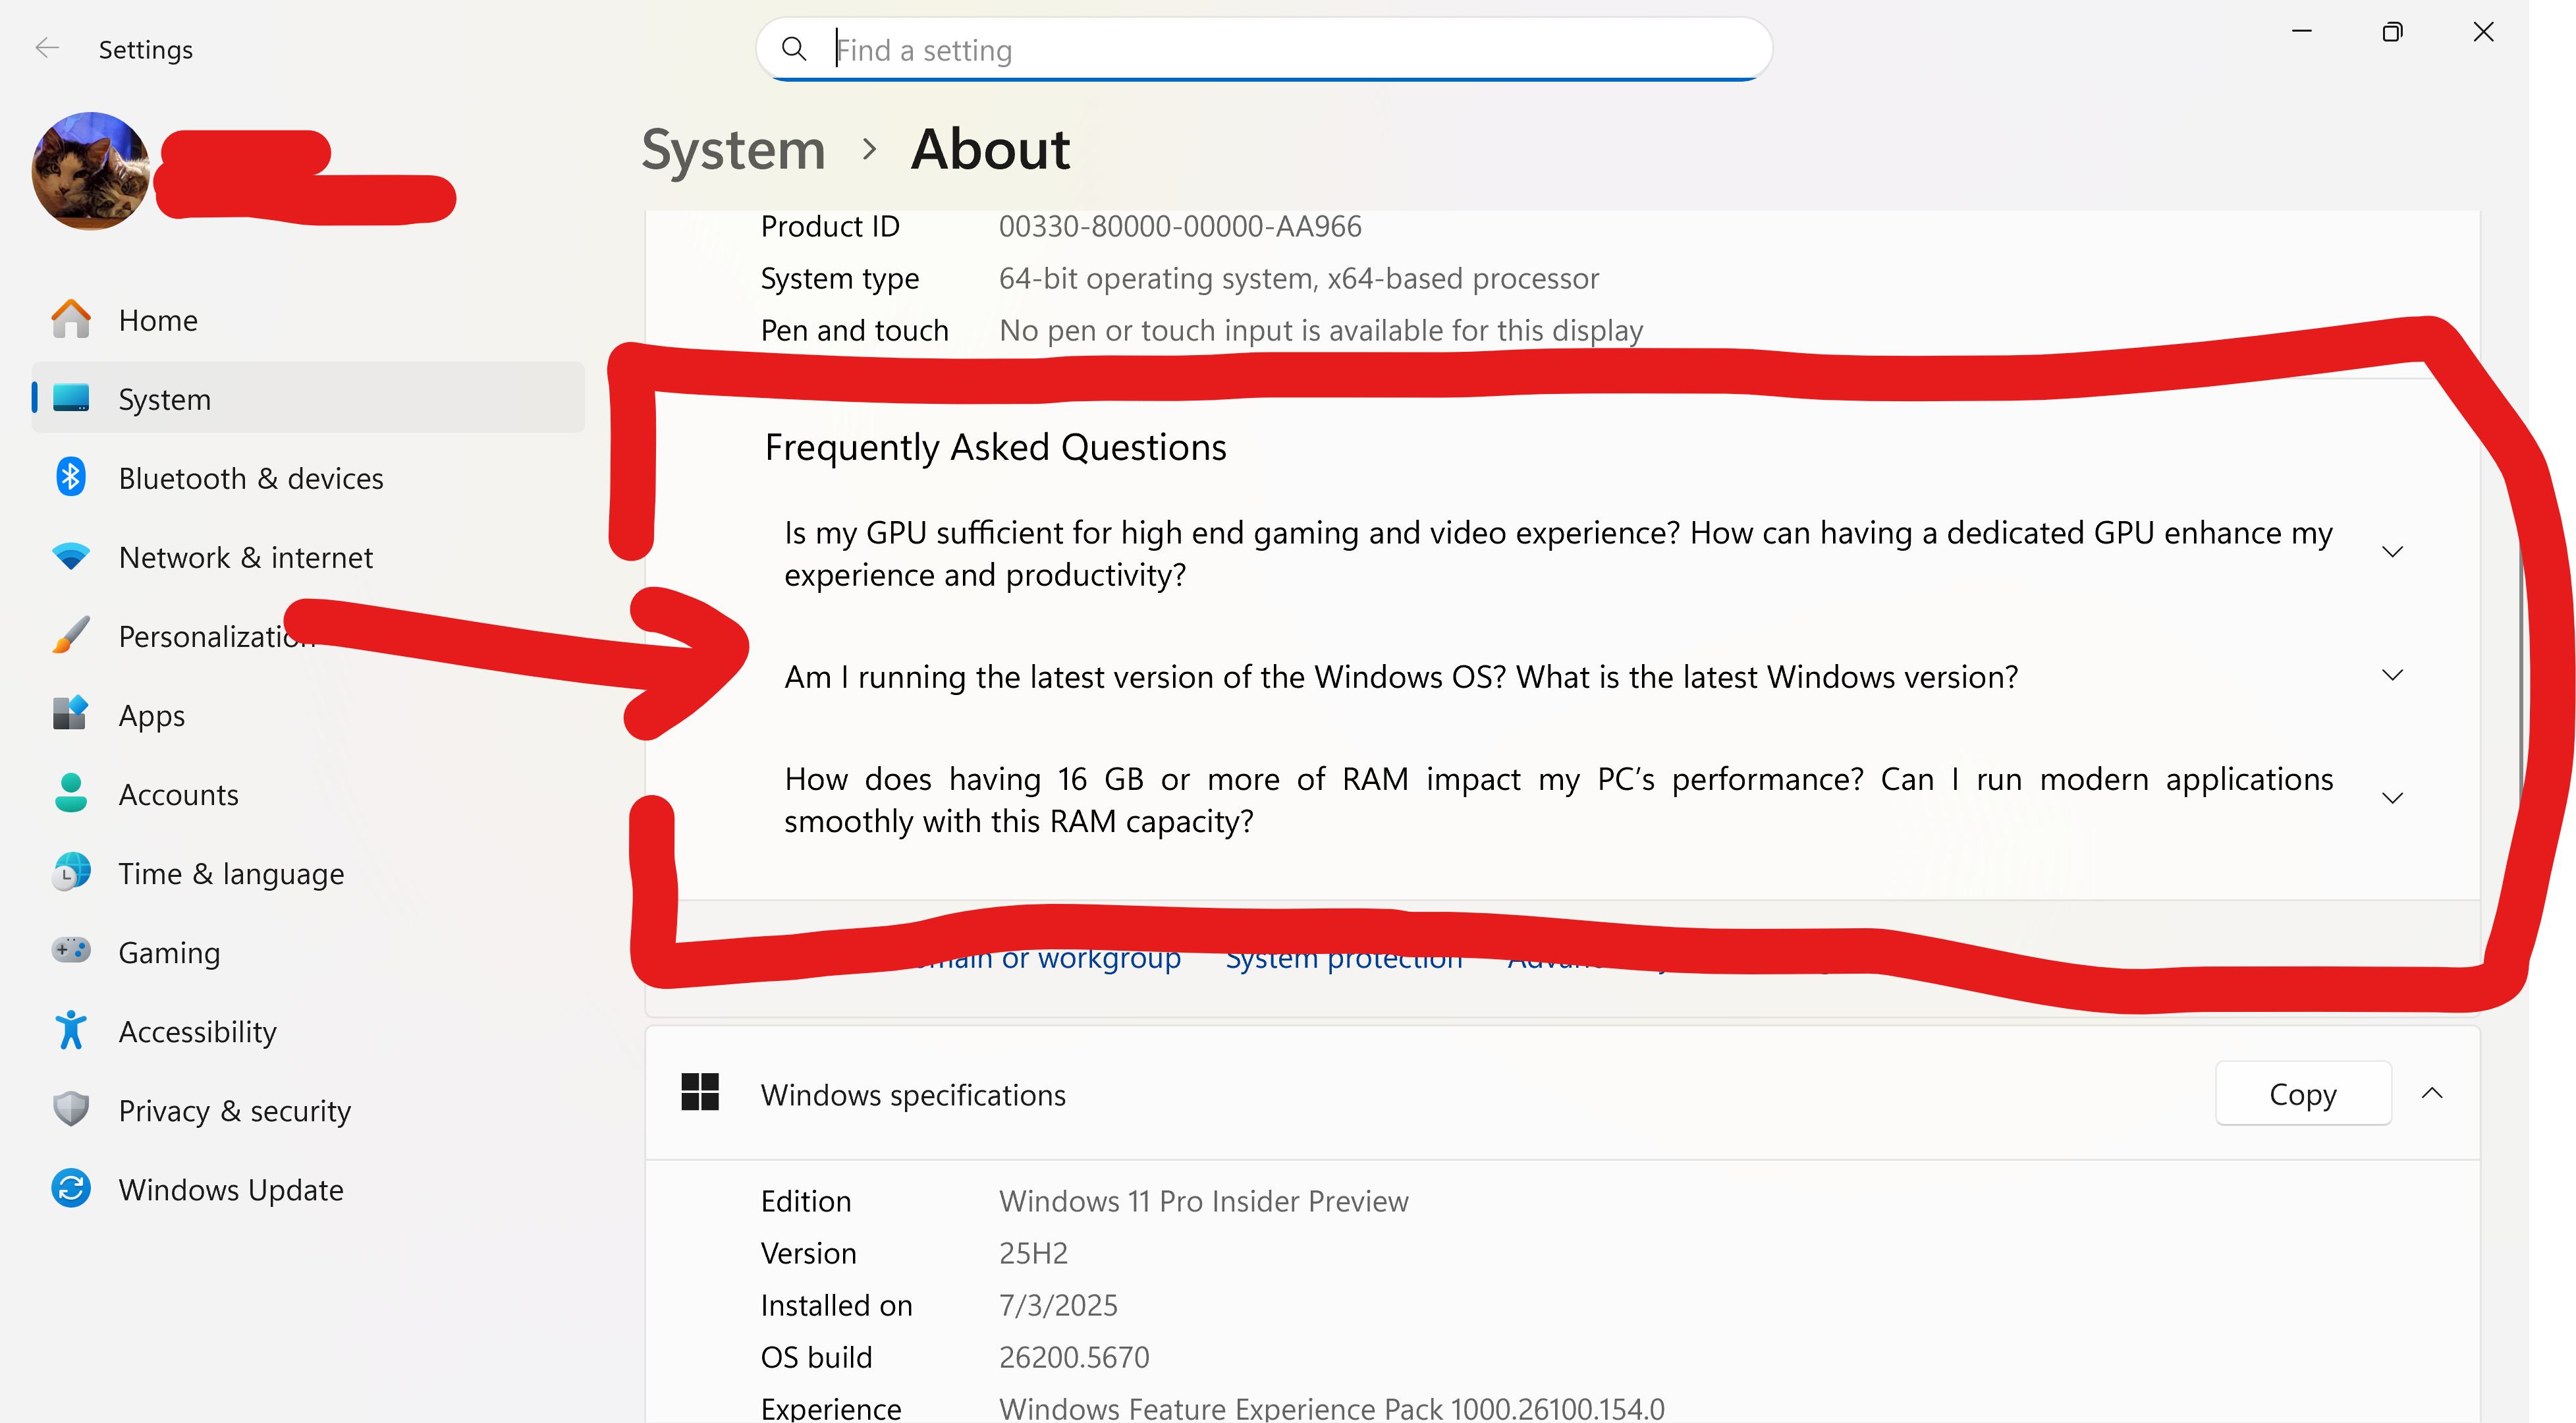
Task: Collapse the Windows specifications section
Action: coord(2432,1093)
